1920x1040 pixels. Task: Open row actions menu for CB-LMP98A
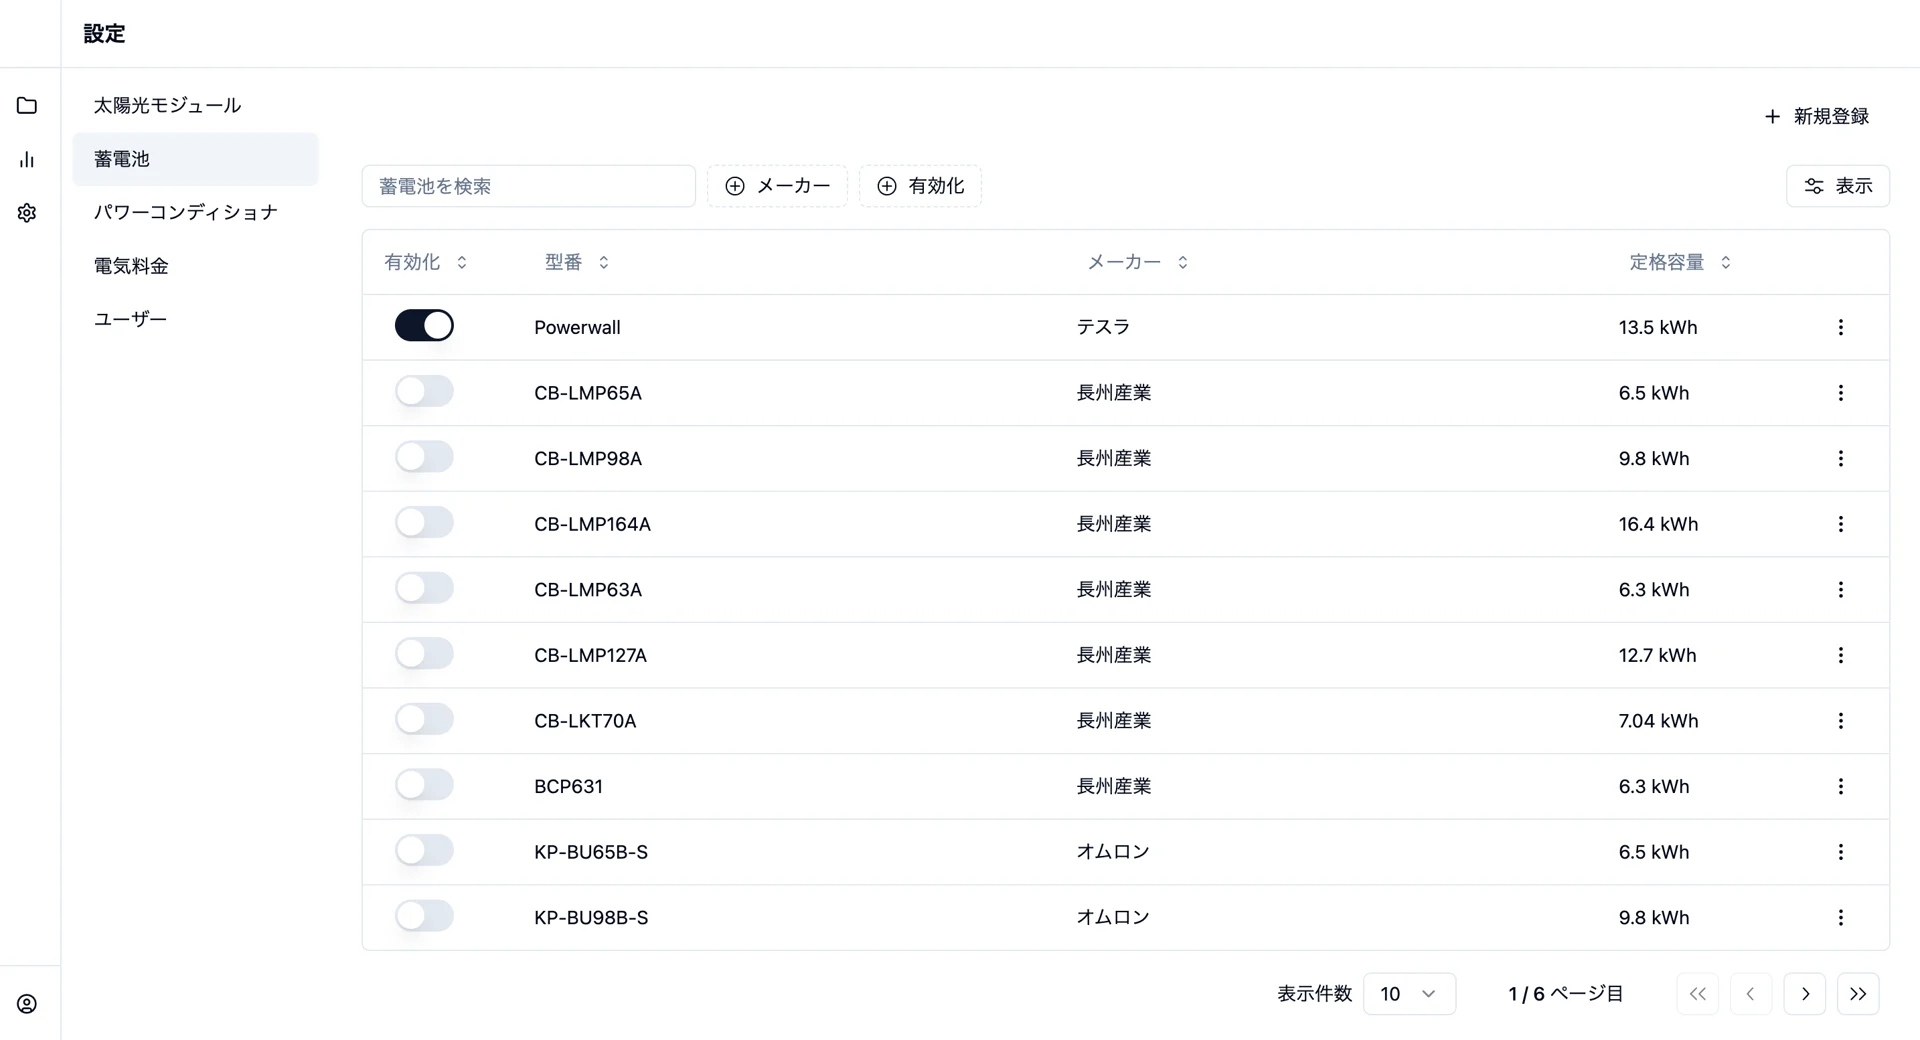click(1840, 458)
